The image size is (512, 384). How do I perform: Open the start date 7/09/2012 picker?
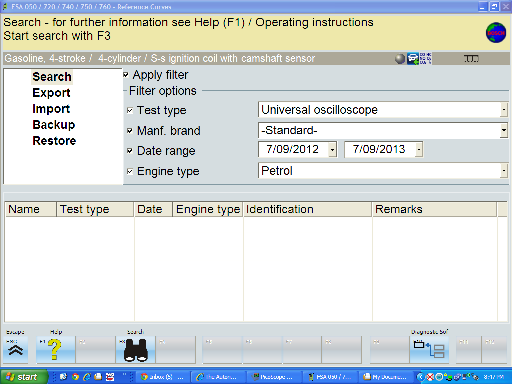(332, 149)
